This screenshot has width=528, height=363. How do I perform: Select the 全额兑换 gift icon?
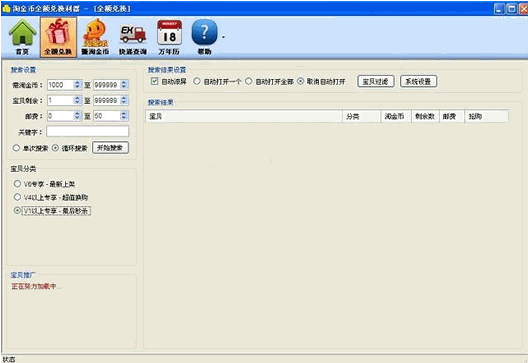coord(58,37)
